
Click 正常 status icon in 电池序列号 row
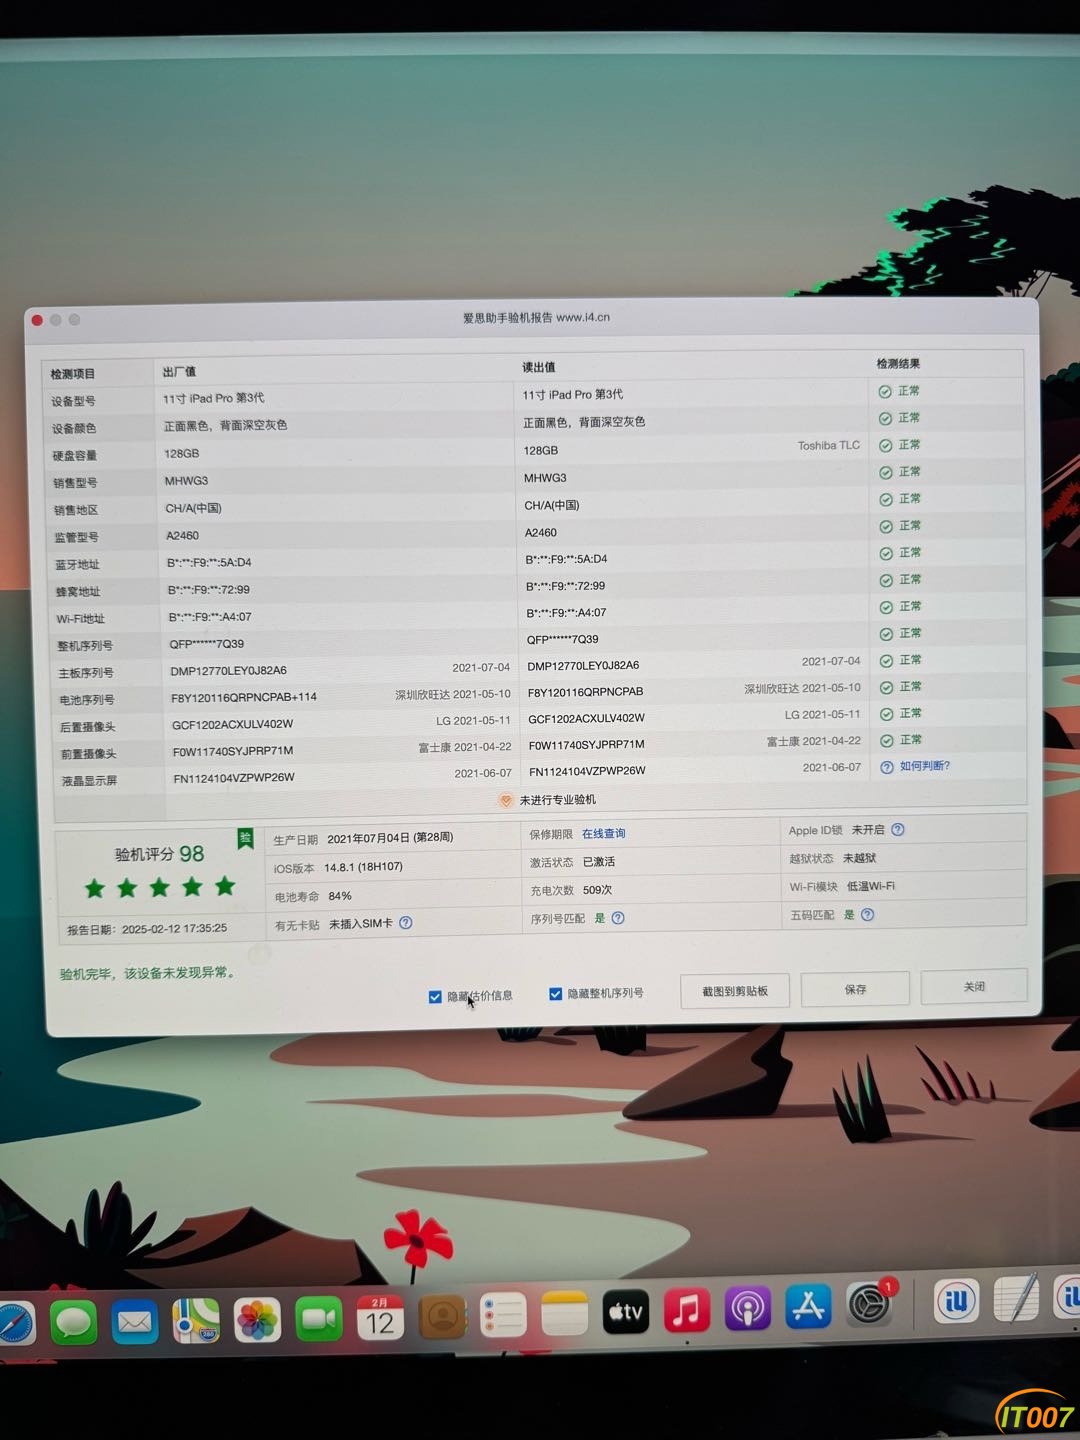[886, 688]
